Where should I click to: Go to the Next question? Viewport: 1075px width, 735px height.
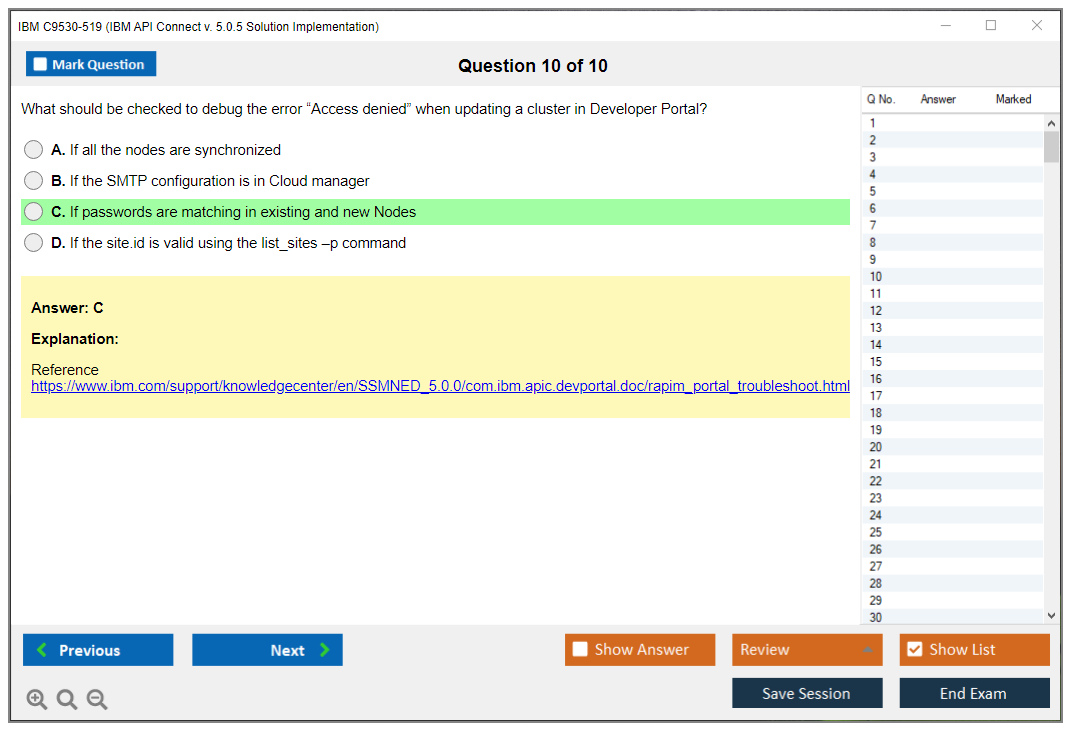(x=267, y=650)
